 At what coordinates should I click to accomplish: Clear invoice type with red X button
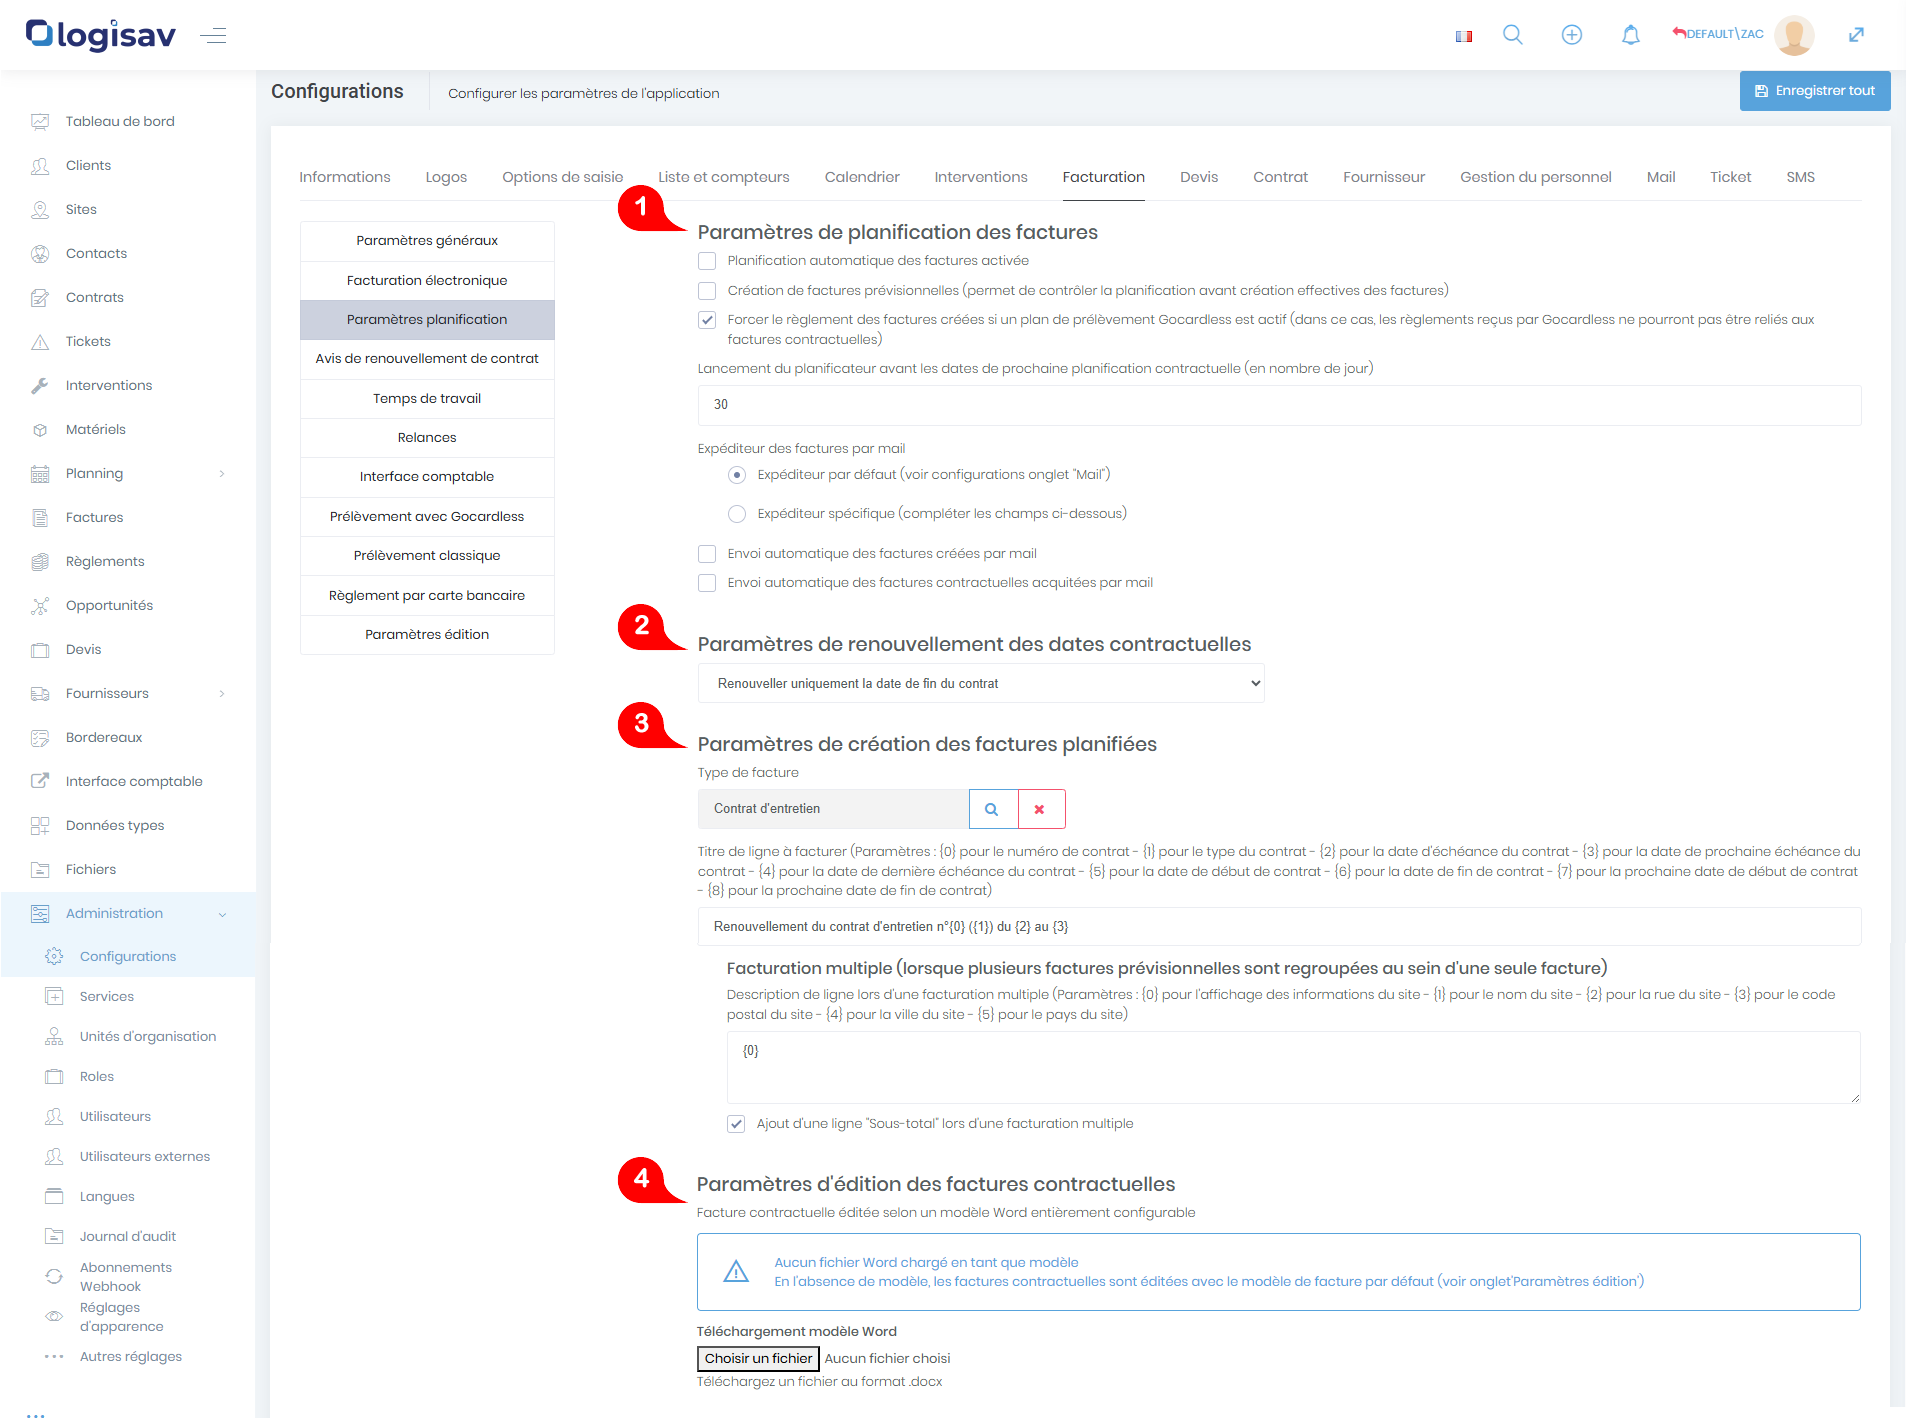click(x=1040, y=809)
